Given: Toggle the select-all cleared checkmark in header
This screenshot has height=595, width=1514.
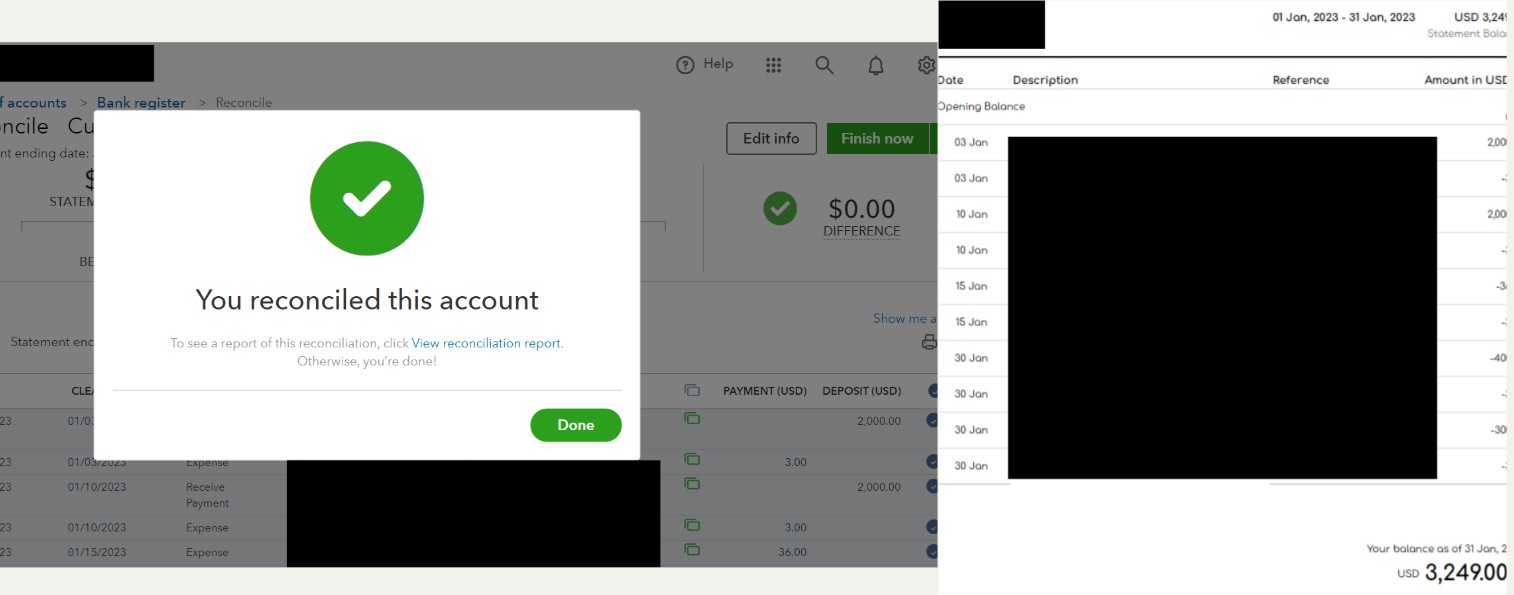Looking at the screenshot, I should [933, 391].
